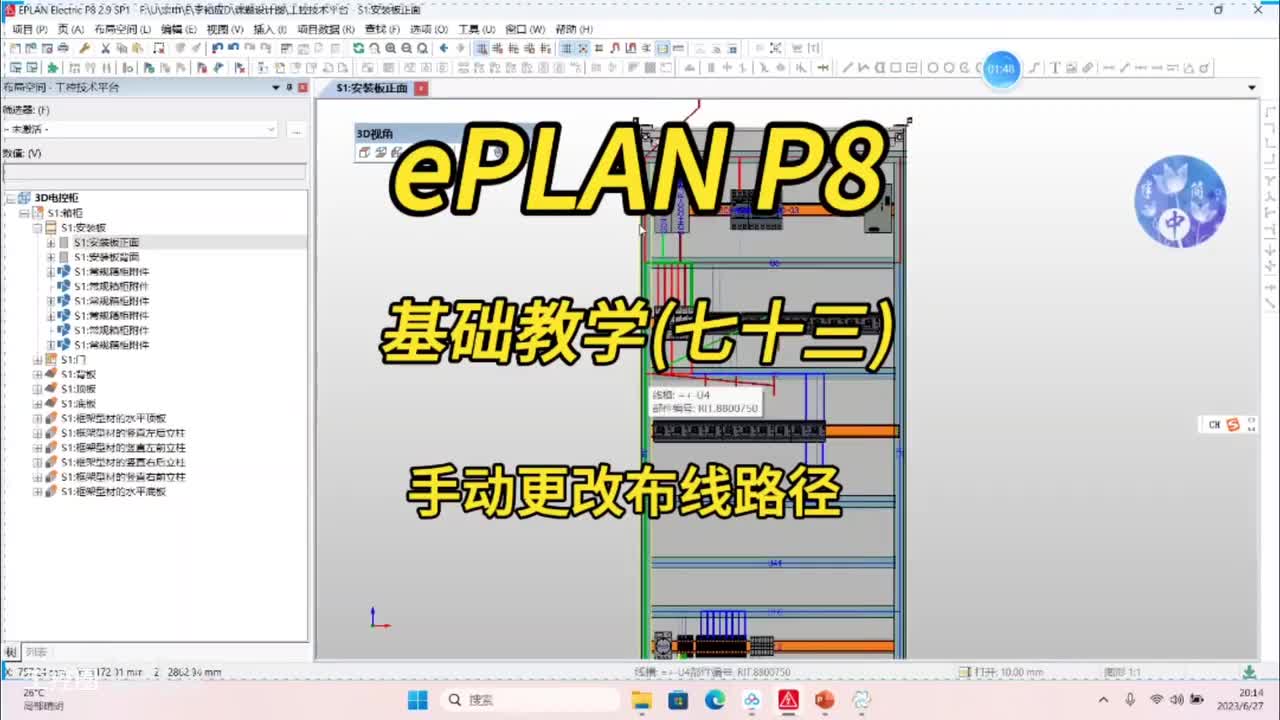Close the layout space panel

[x=303, y=87]
